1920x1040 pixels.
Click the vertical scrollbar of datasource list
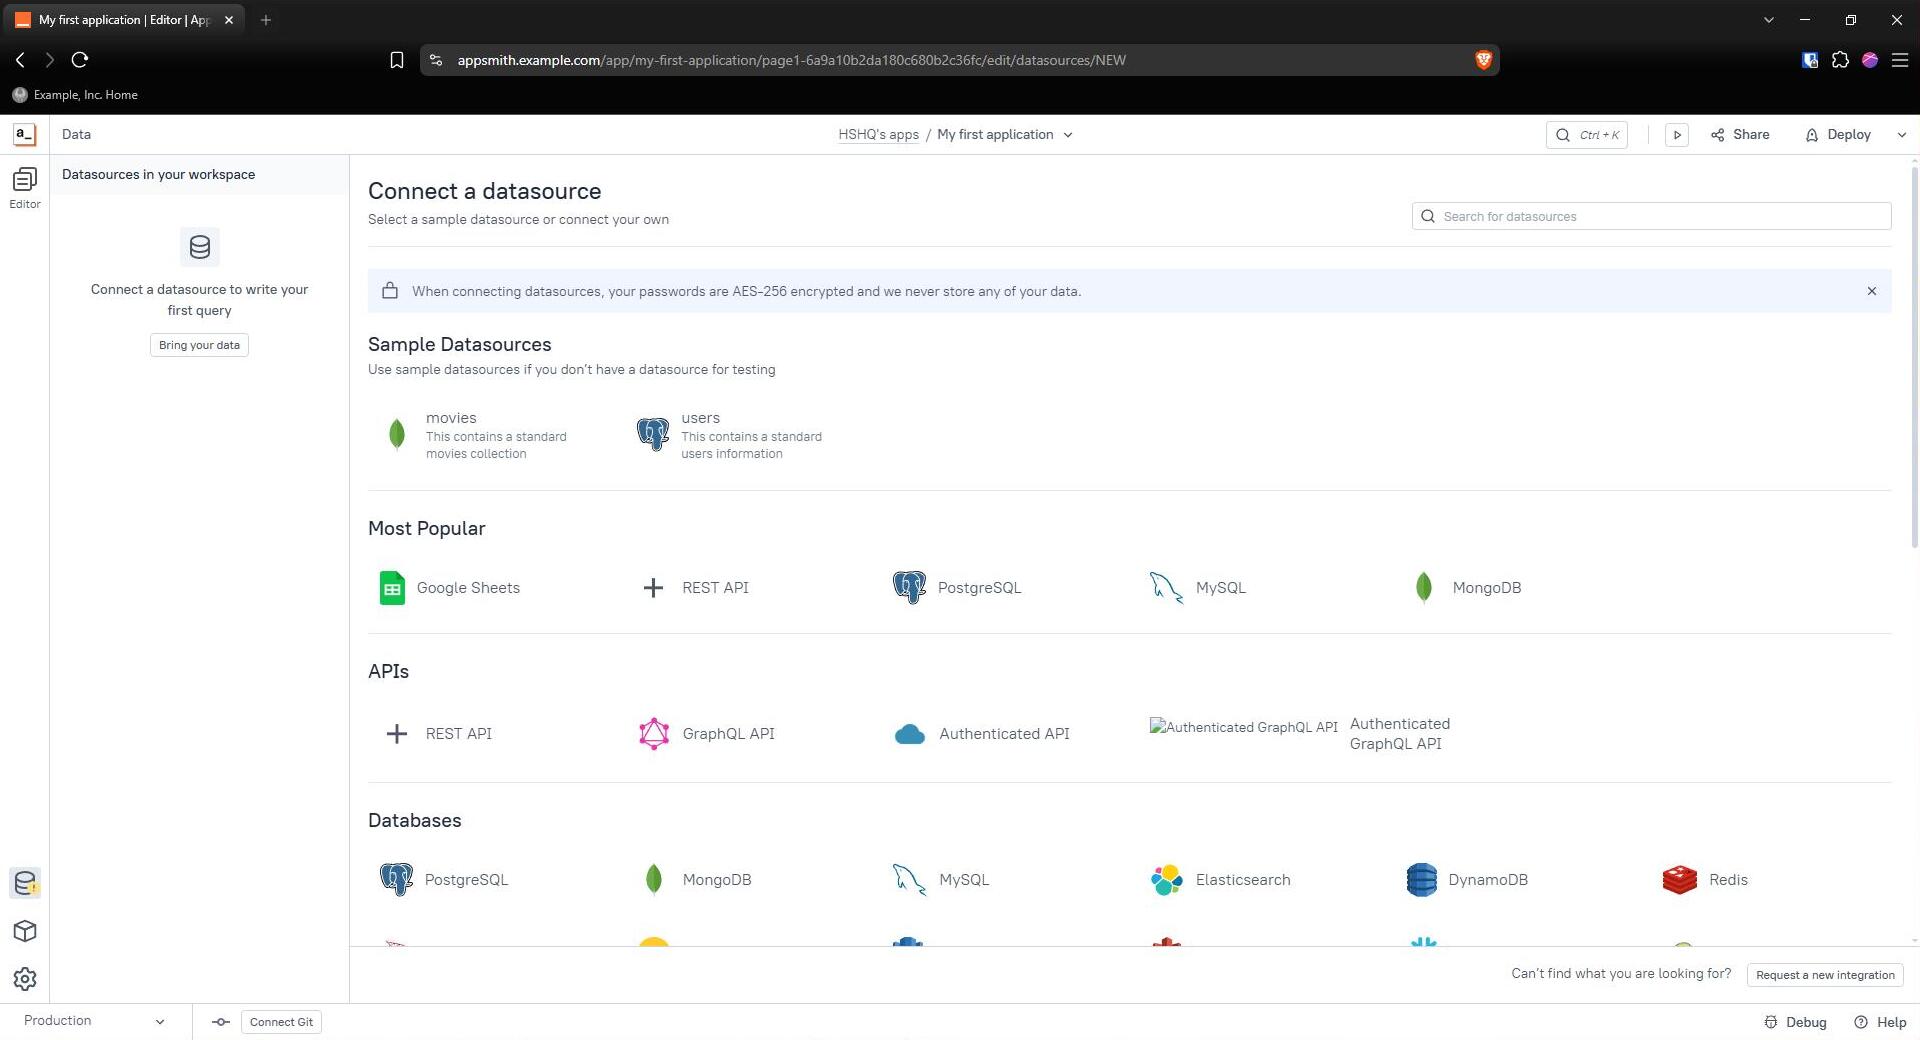[x=1914, y=357]
